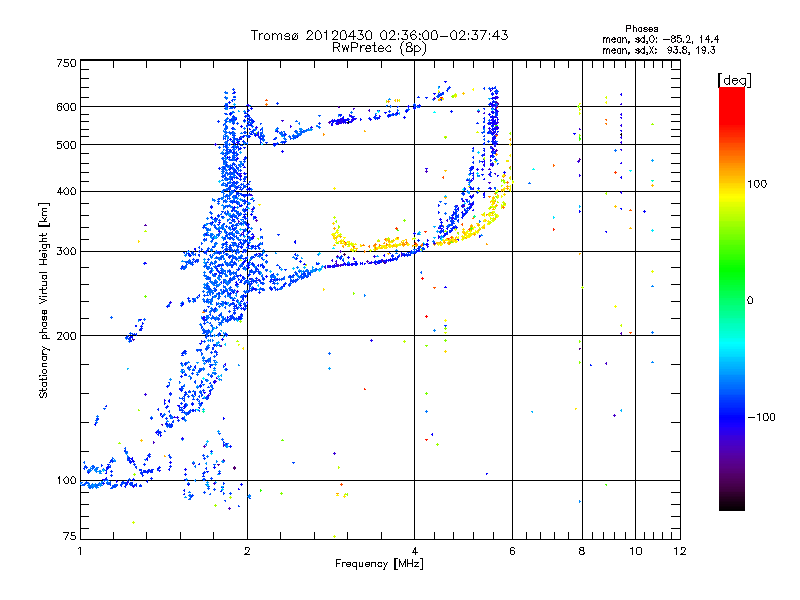This screenshot has height=600, width=800.
Task: Click the y-axis label '600'
Action: [66, 107]
